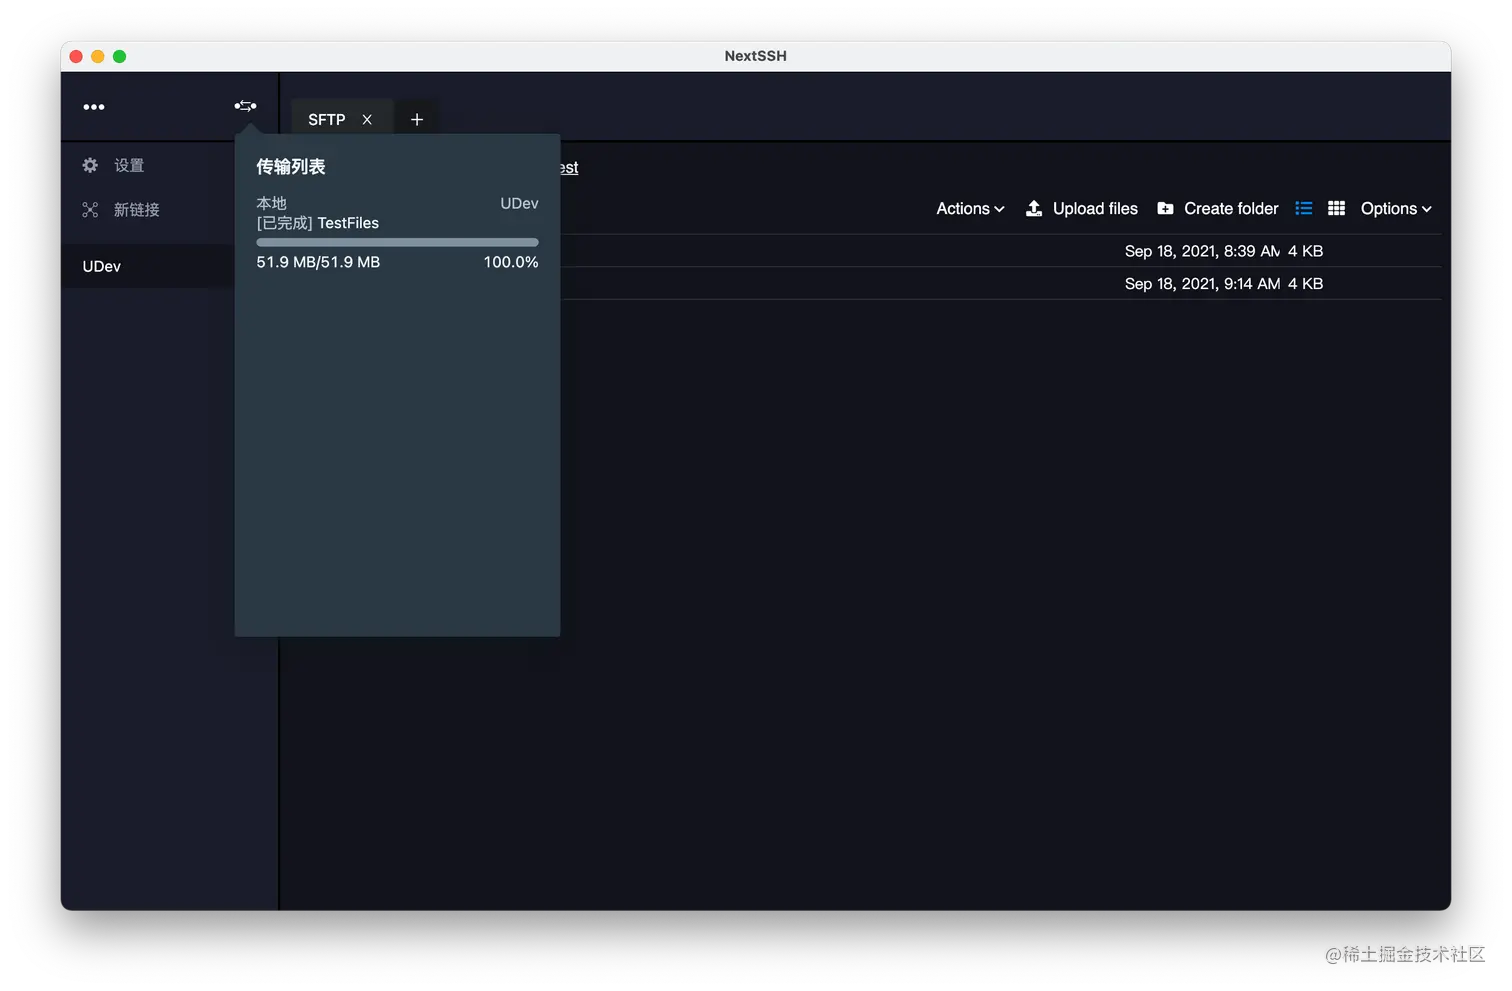Open 新链接 new connection item
The width and height of the screenshot is (1512, 991).
coord(137,209)
